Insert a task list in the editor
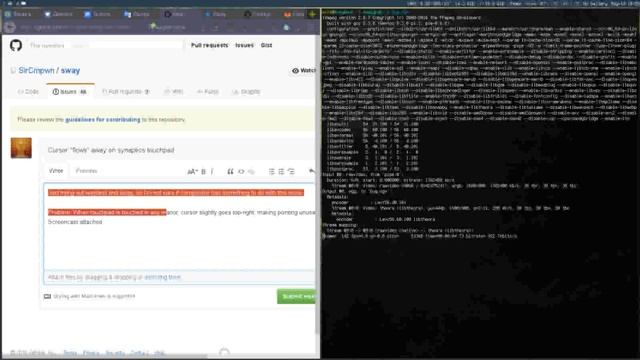This screenshot has width=640, height=360. click(x=291, y=171)
